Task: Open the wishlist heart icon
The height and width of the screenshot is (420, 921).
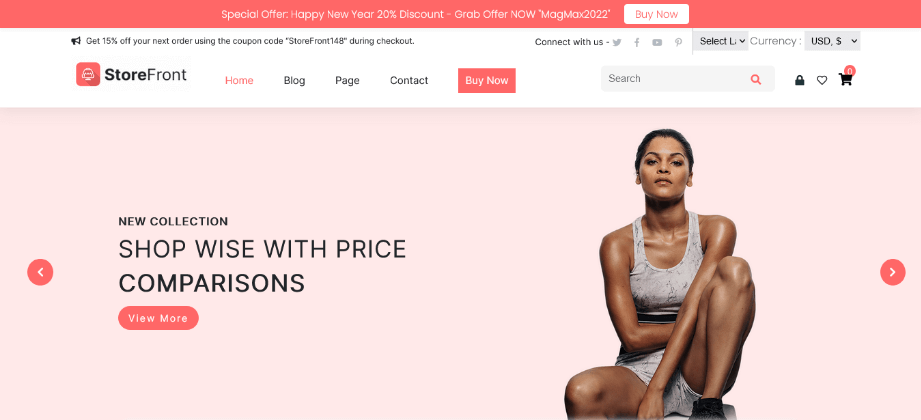Action: click(x=822, y=80)
